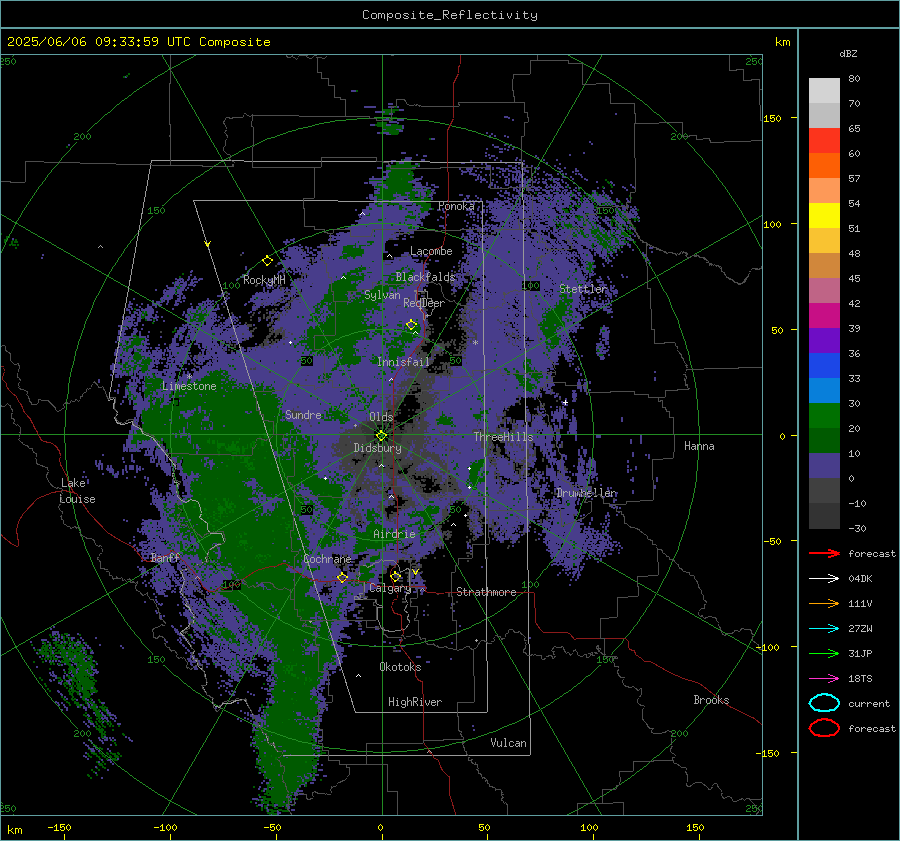
Task: Click the 'Okotoks' city label
Action: point(400,667)
